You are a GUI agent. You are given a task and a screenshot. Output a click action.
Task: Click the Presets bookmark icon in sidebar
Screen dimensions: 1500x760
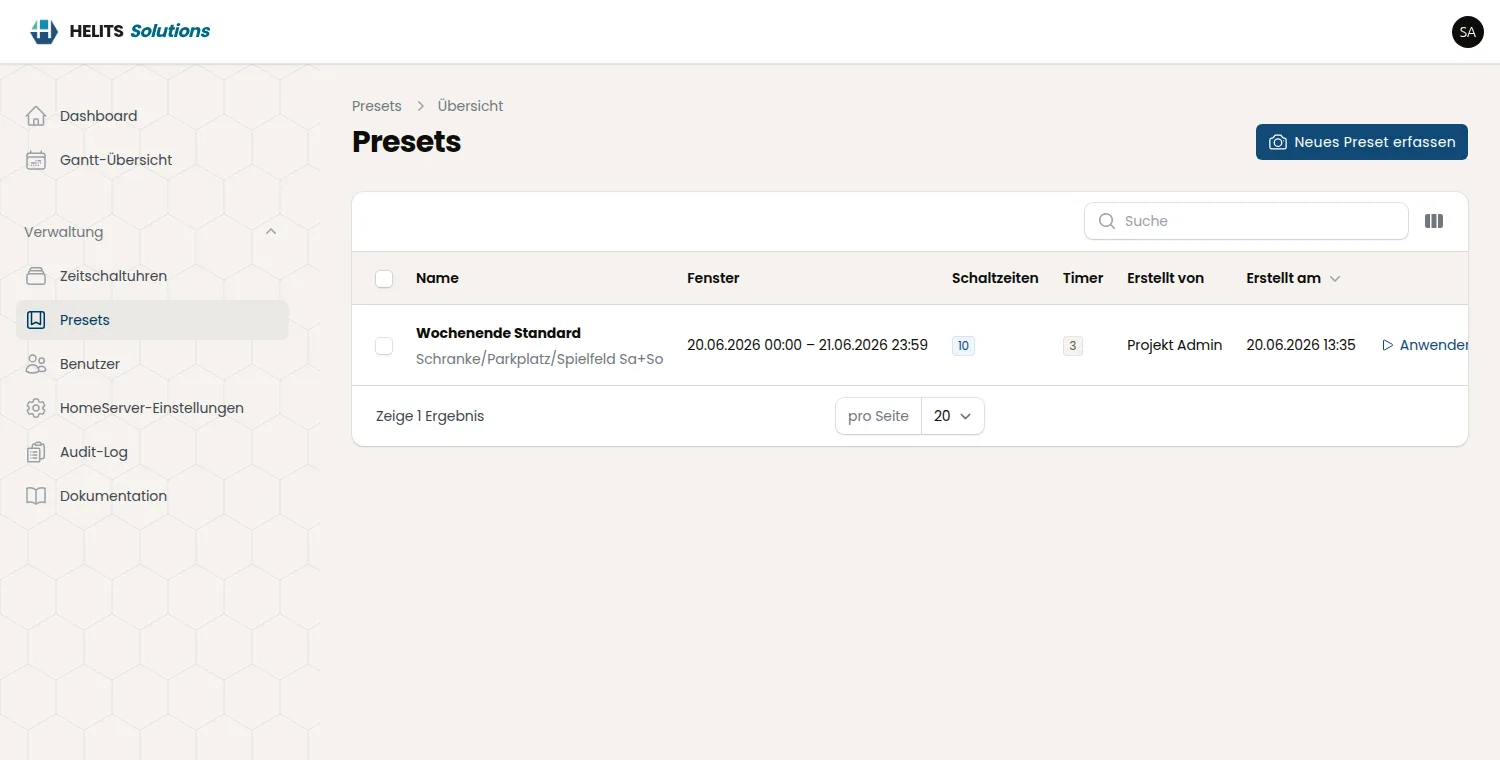tap(36, 320)
